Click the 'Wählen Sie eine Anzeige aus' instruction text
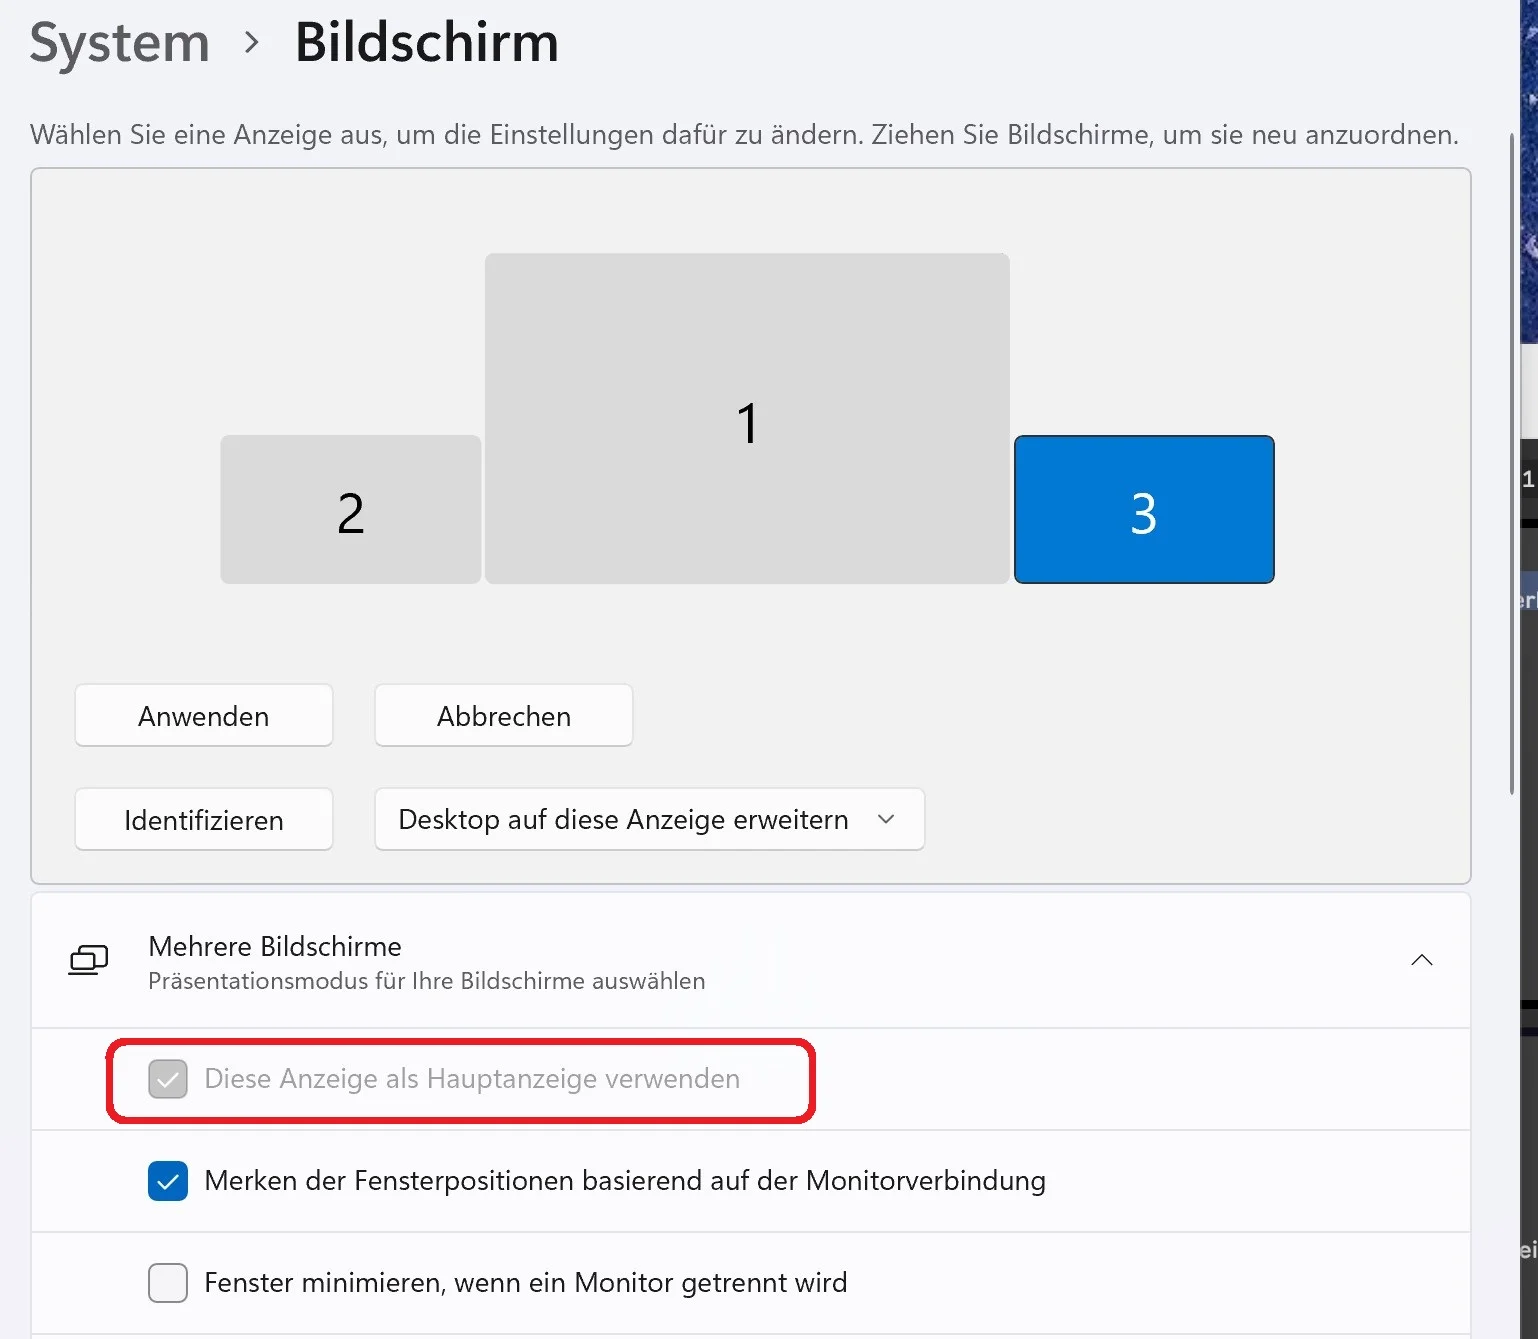Viewport: 1538px width, 1339px height. (x=744, y=134)
